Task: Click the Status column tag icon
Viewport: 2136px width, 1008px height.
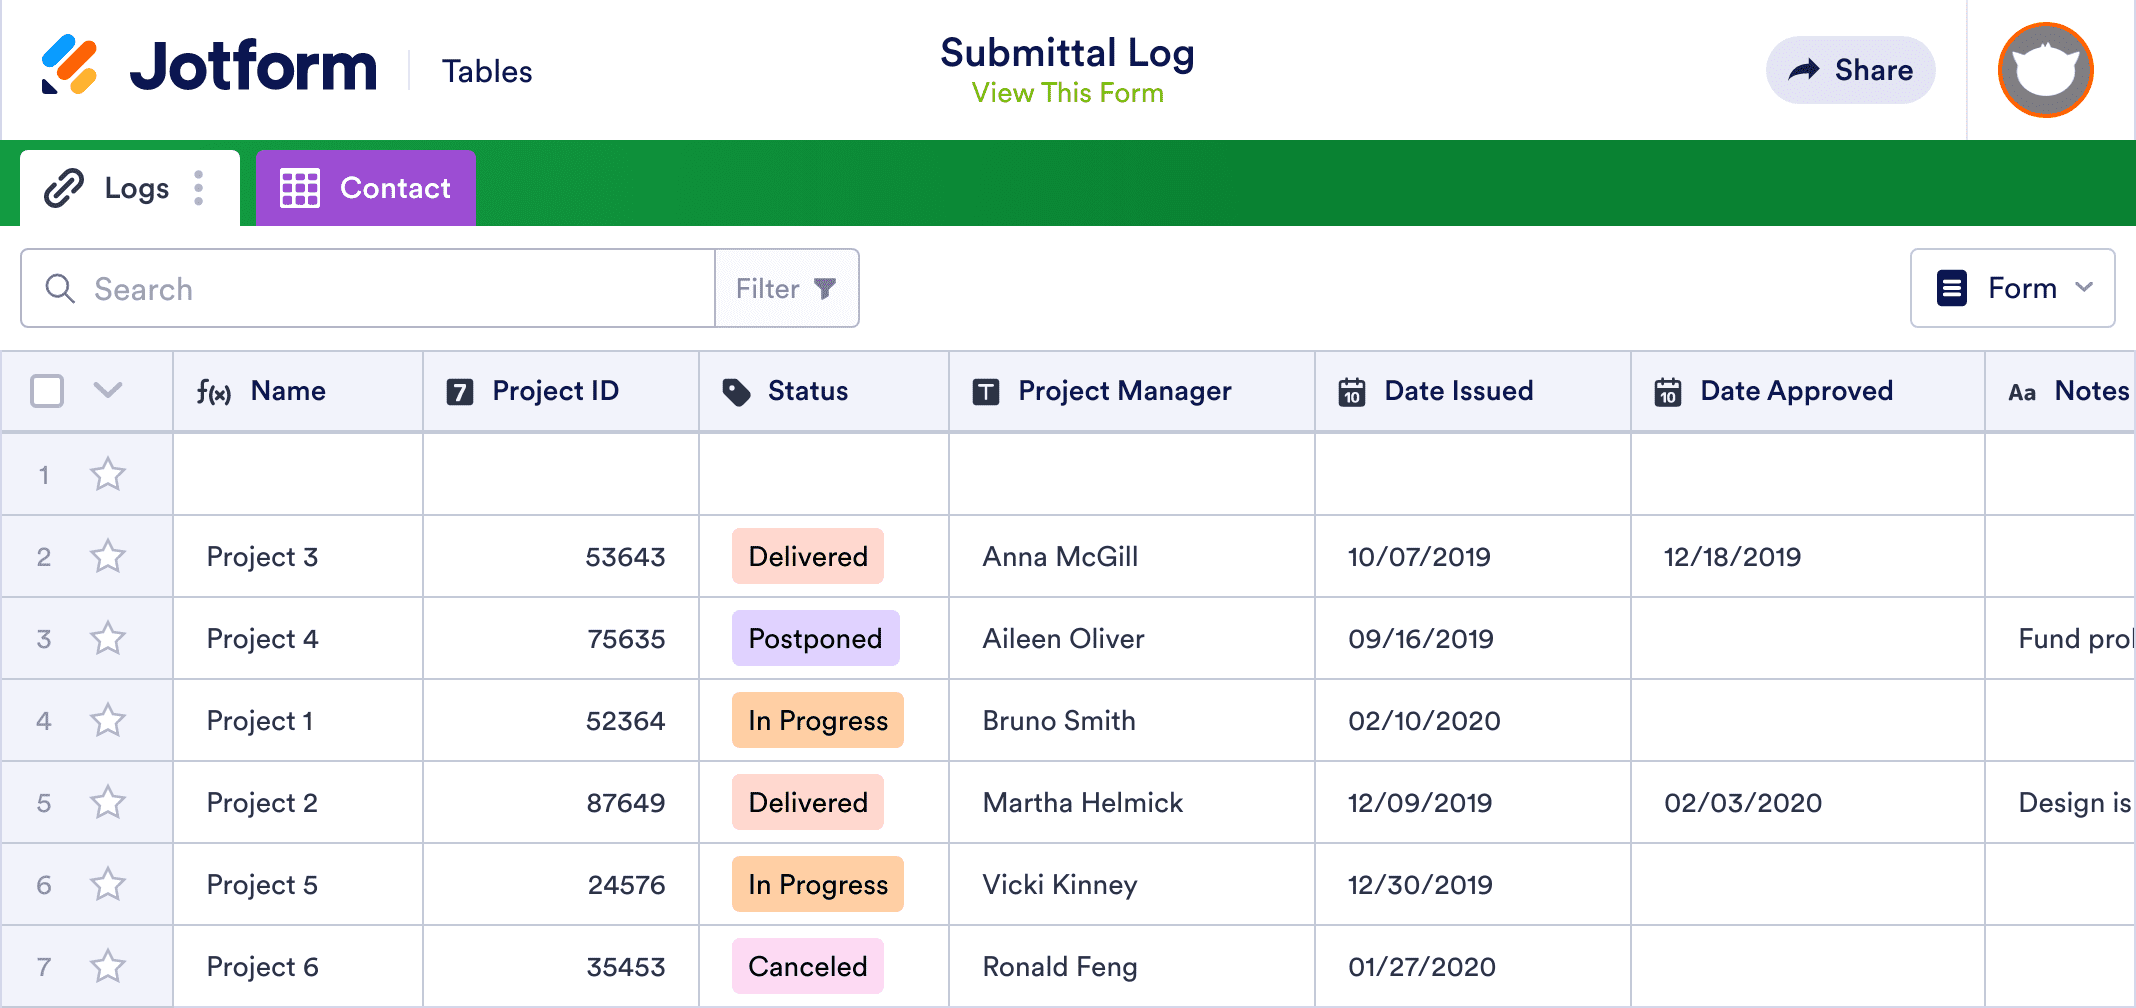Action: click(x=736, y=392)
